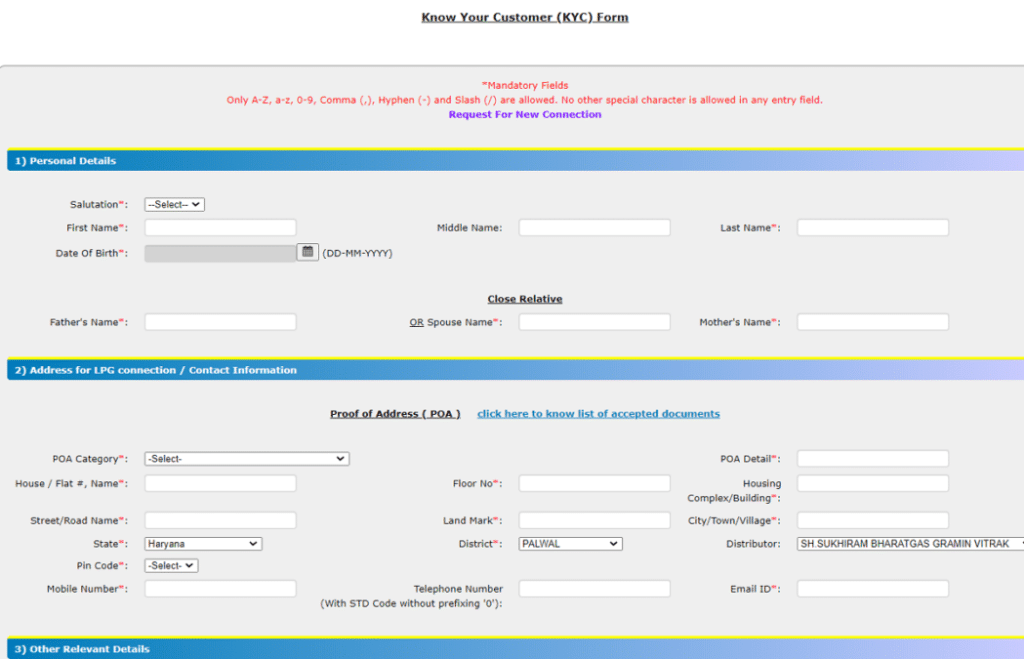The image size is (1024, 659).
Task: Click the Father's Name input field
Action: pyautogui.click(x=220, y=321)
